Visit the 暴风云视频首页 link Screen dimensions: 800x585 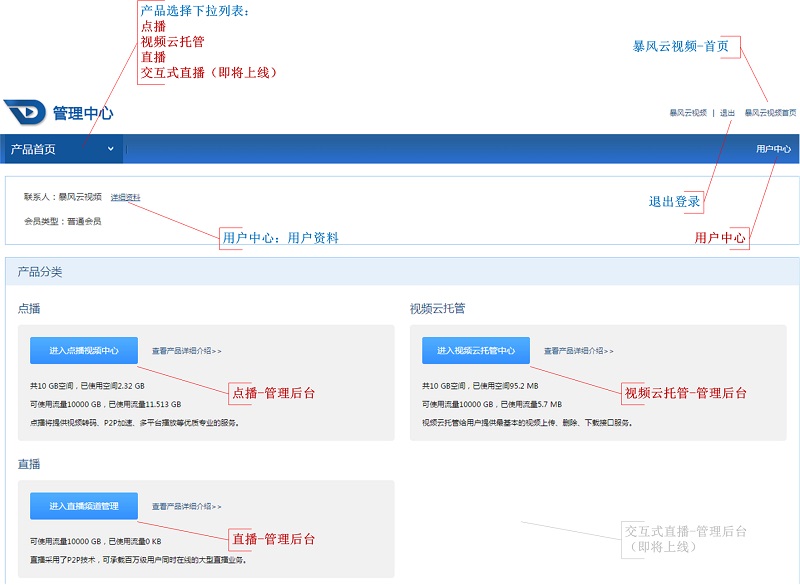point(768,113)
